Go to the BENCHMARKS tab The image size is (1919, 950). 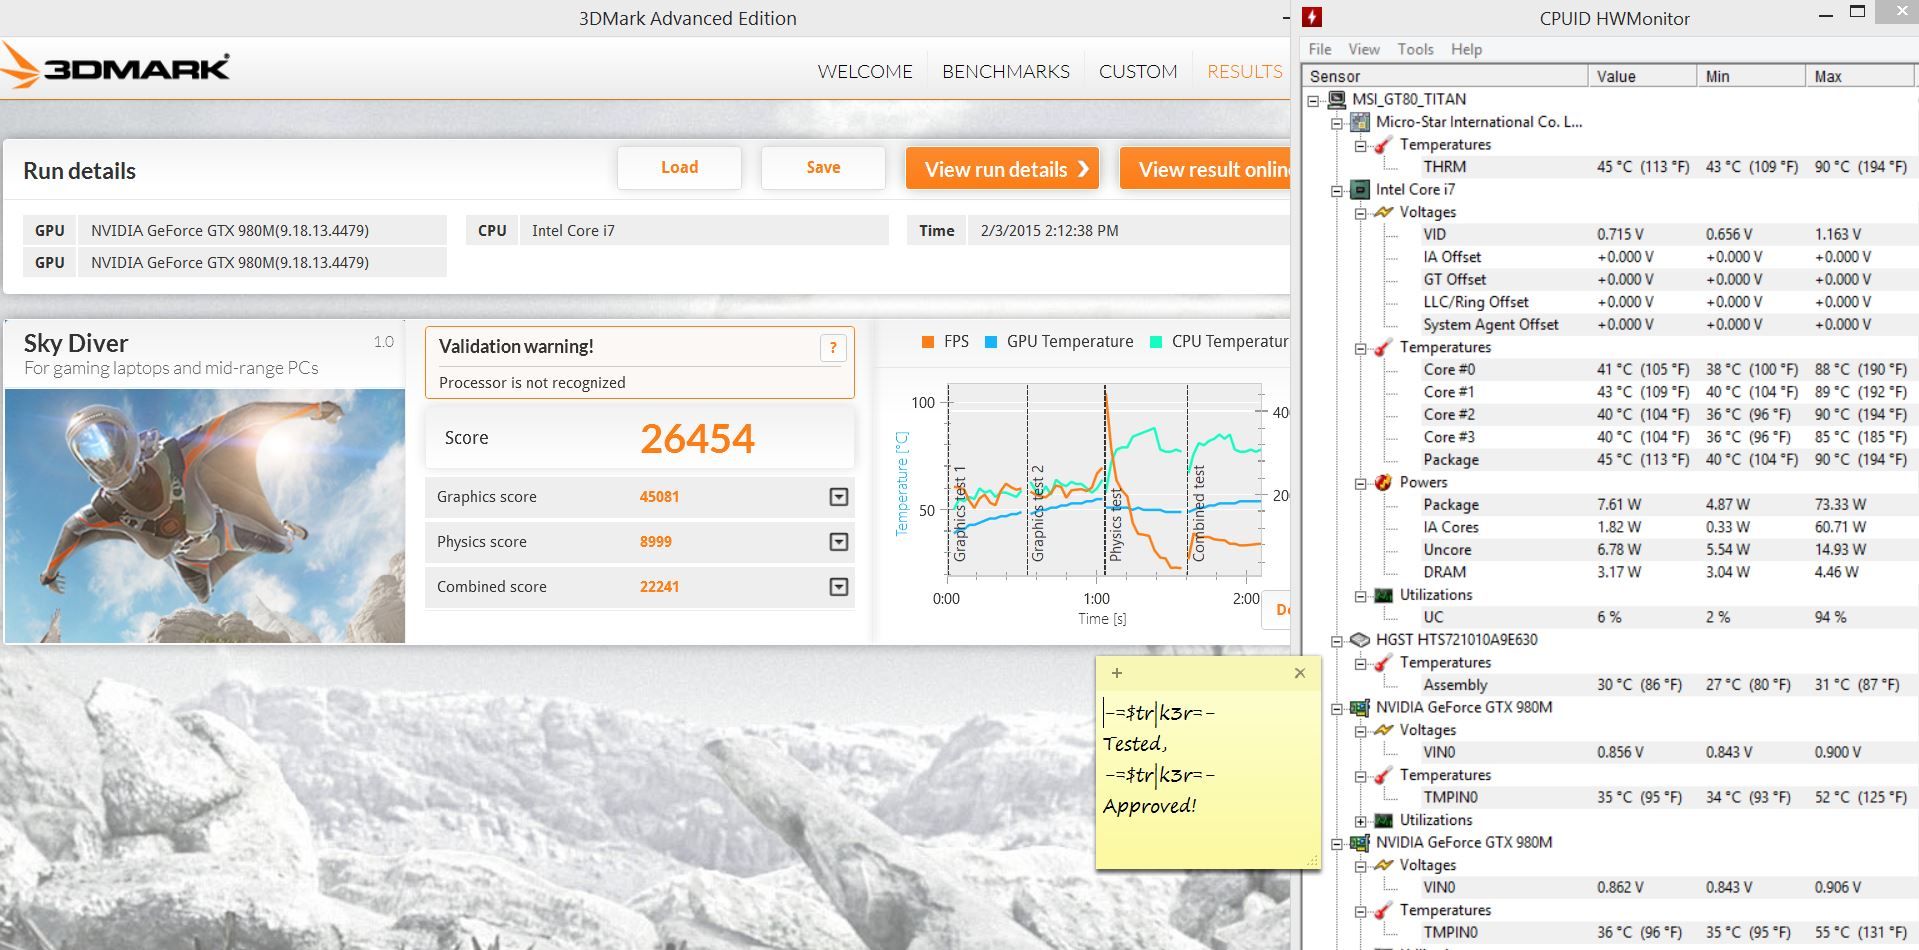pos(1006,71)
